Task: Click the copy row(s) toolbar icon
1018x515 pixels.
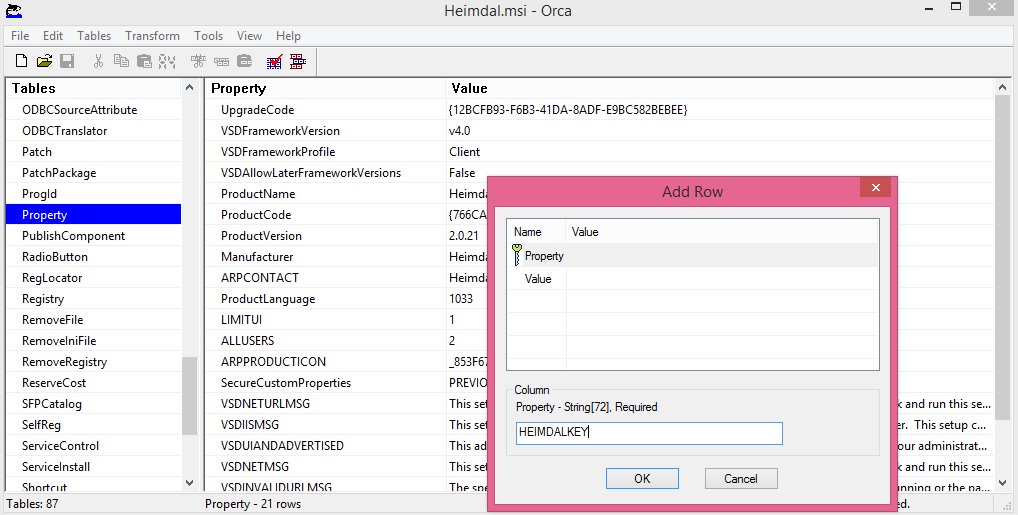Action: coord(221,61)
